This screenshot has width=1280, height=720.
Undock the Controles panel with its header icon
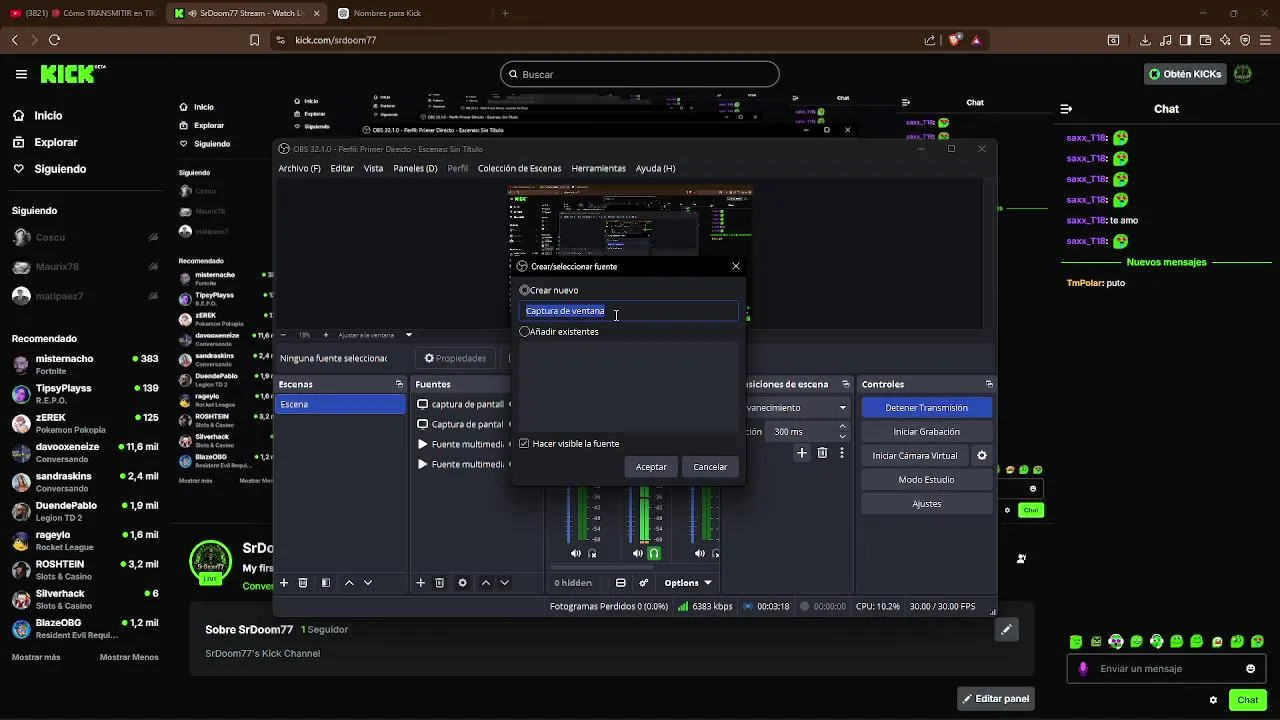[x=989, y=384]
